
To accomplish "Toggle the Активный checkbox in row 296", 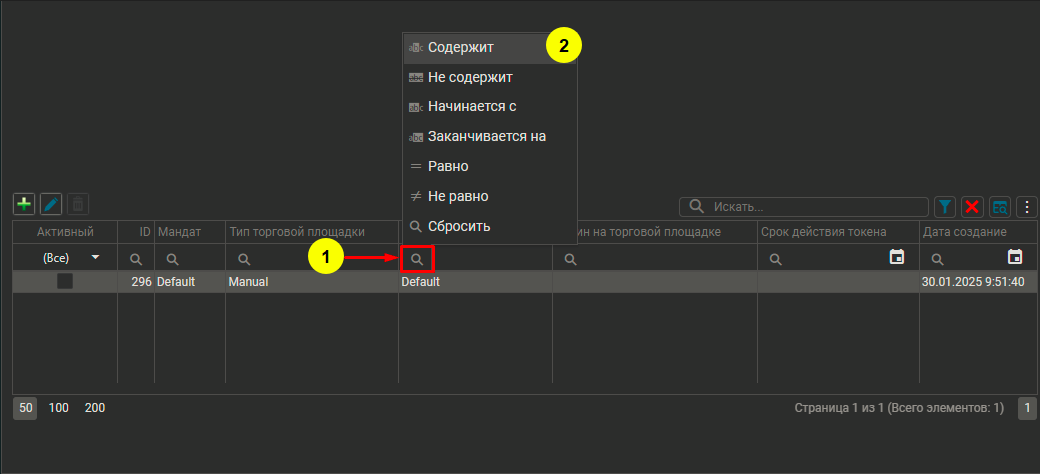I will [x=65, y=282].
